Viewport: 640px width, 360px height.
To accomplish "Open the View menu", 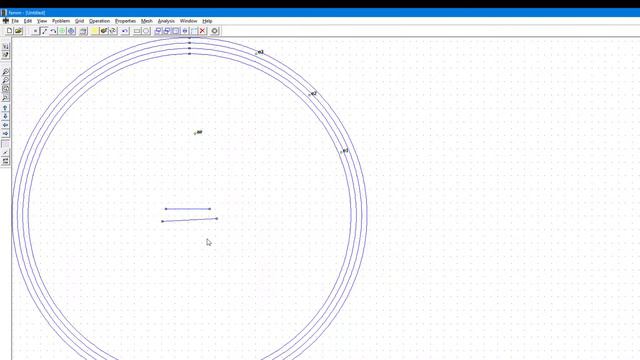I will point(42,21).
